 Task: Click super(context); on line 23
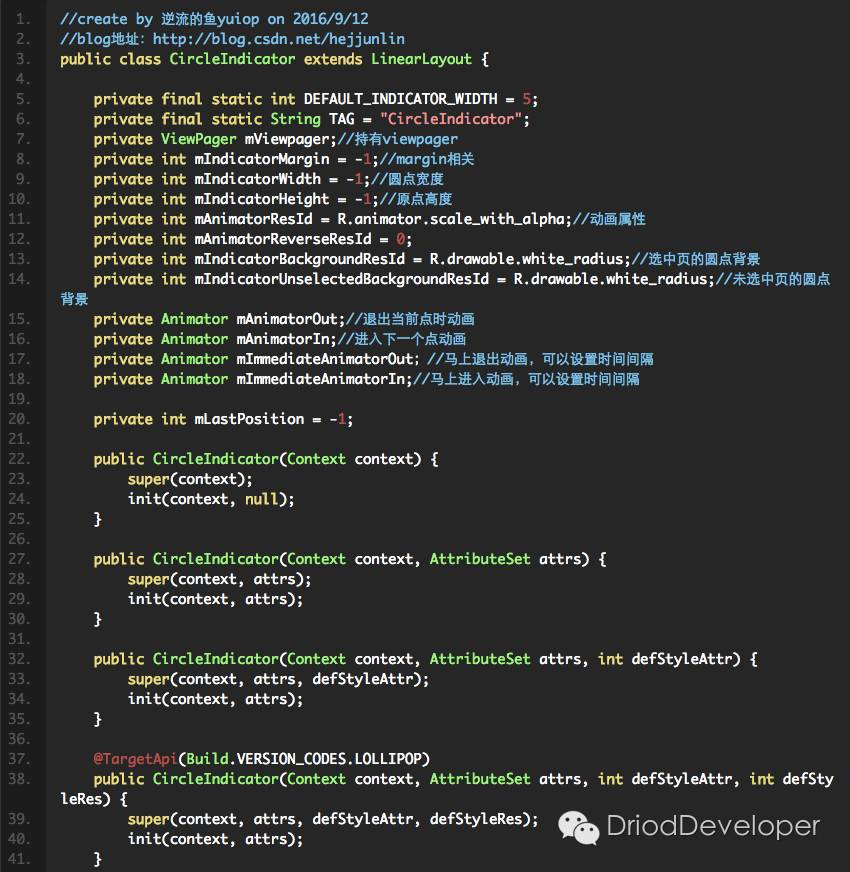coord(190,479)
